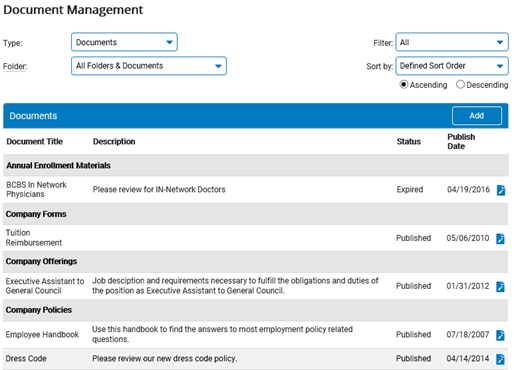The width and height of the screenshot is (514, 370).
Task: Open edit icon for Dress Code row
Action: coord(500,359)
